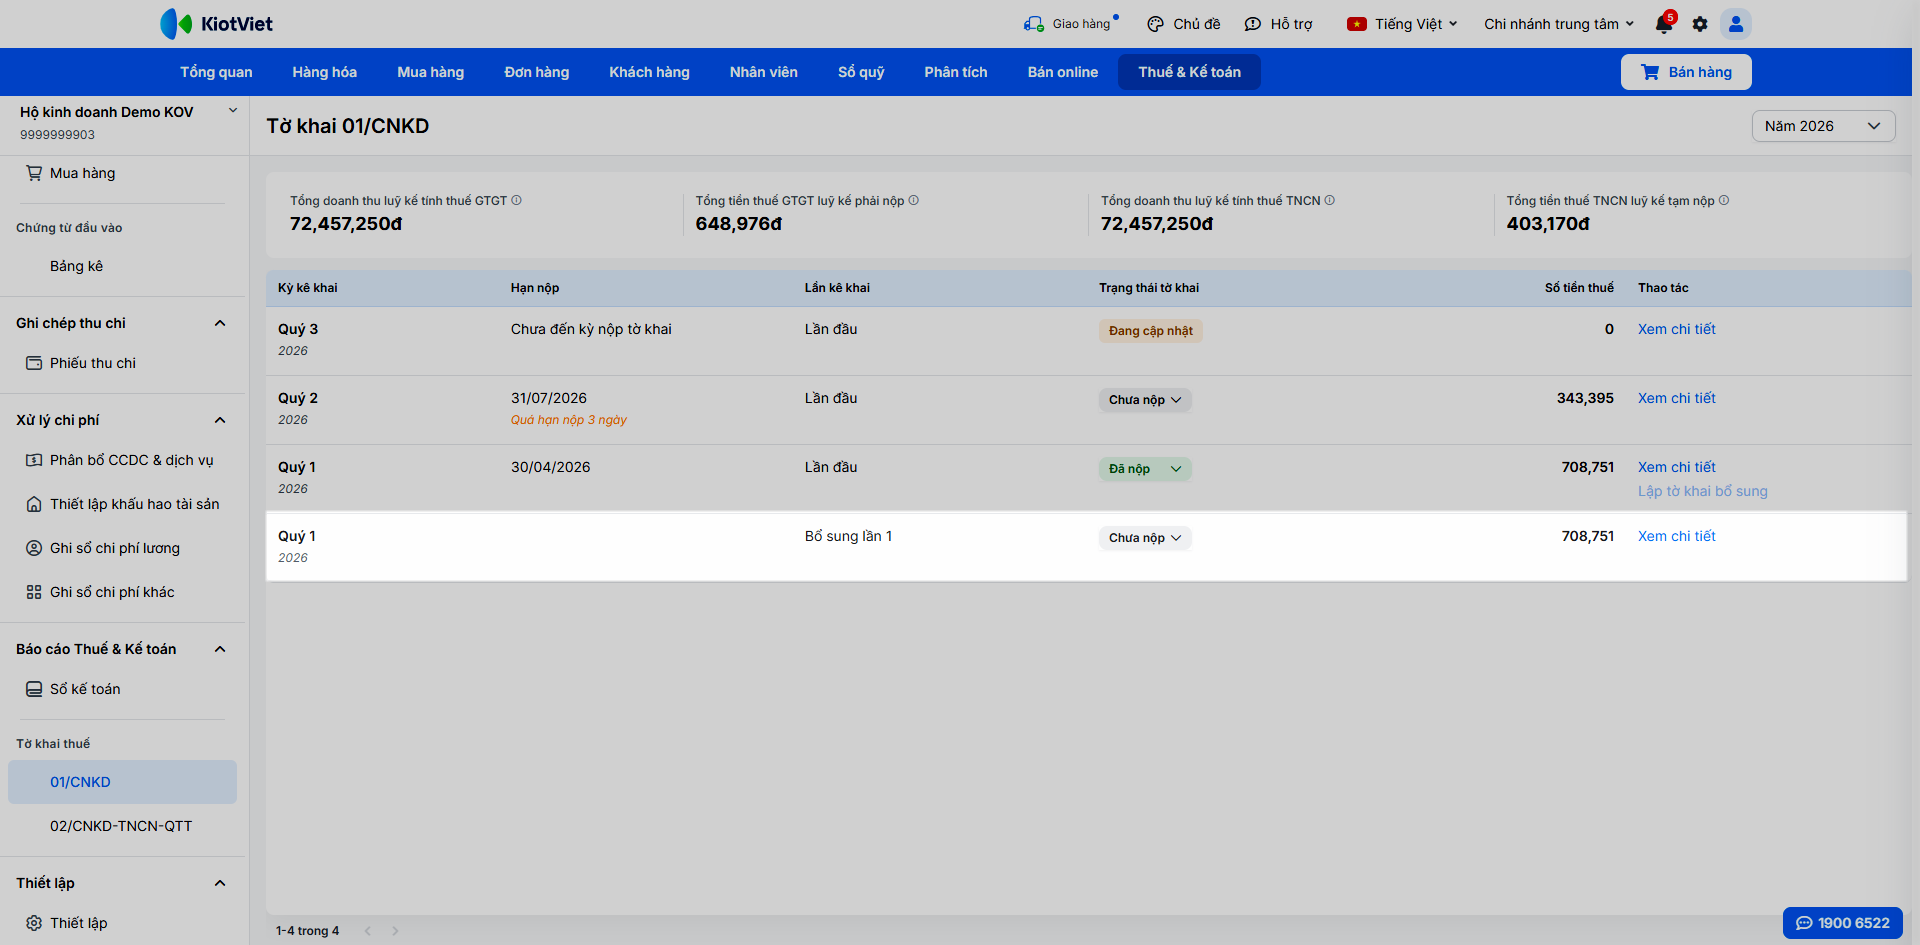Click the settings gear icon

click(x=1700, y=24)
